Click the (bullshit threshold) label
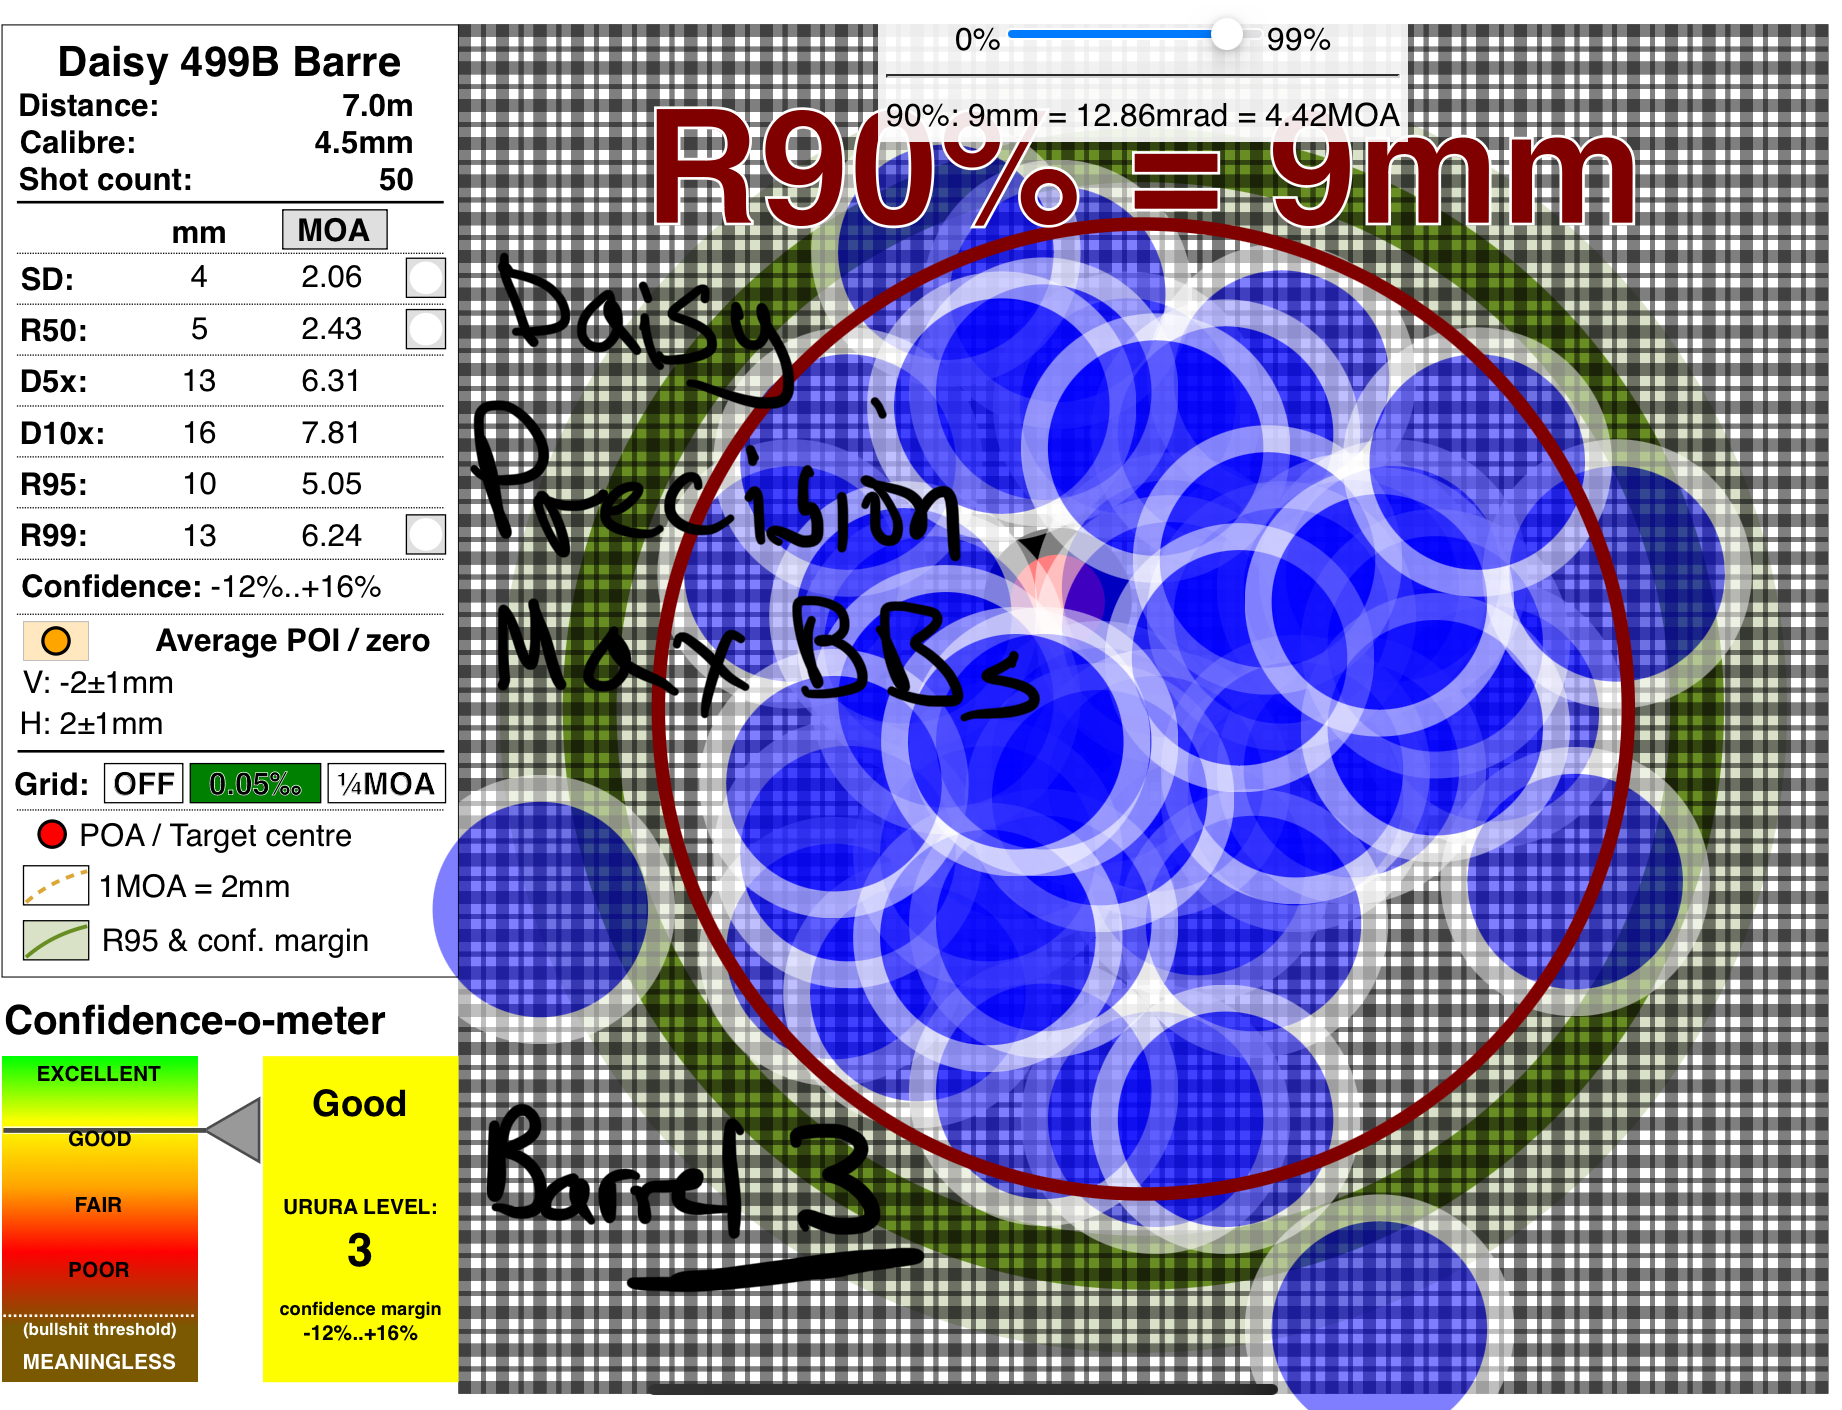The height and width of the screenshot is (1410, 1842). click(x=100, y=1330)
